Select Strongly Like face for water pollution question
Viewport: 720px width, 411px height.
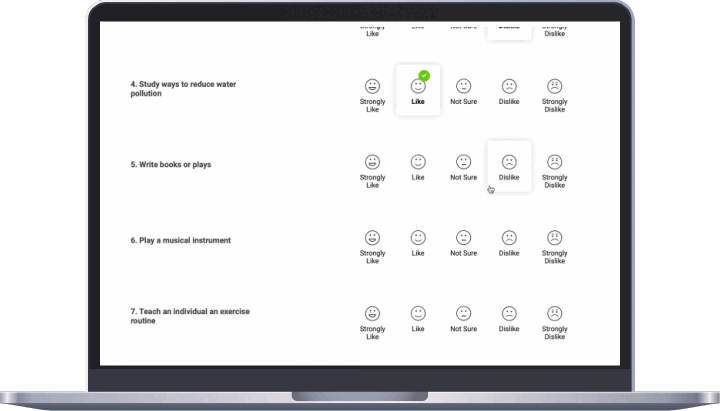pyautogui.click(x=372, y=87)
